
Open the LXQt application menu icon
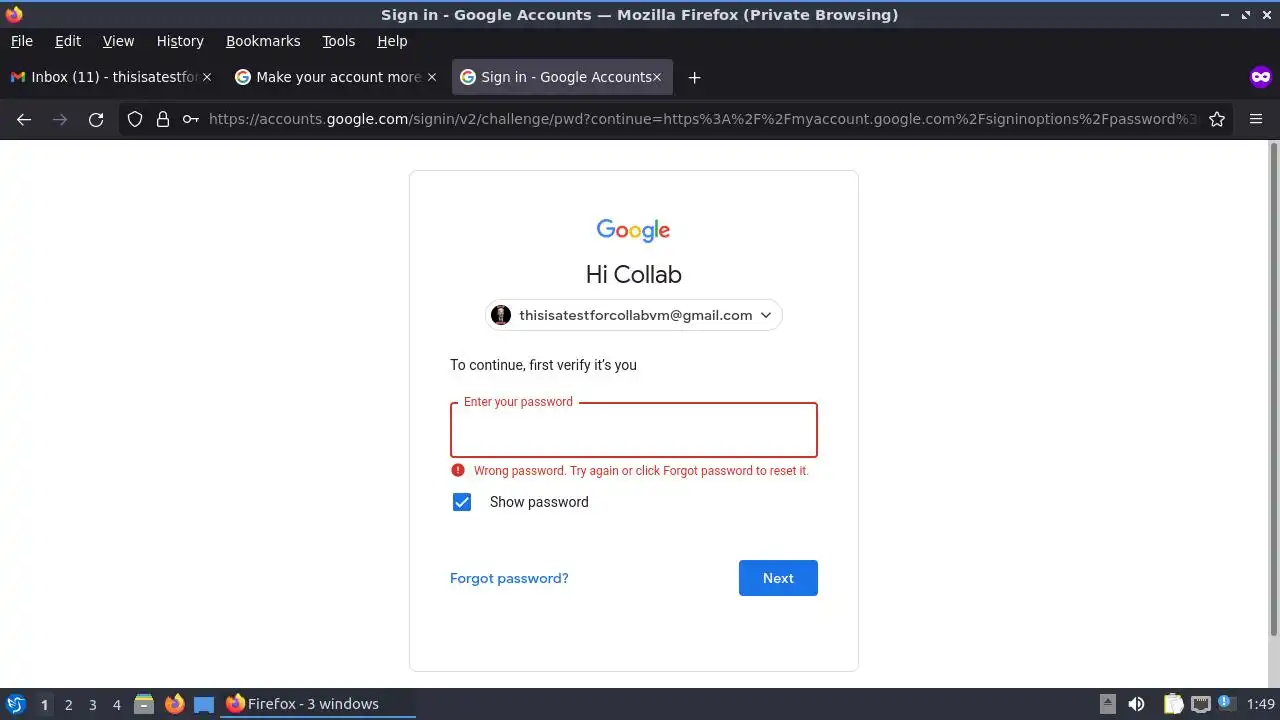click(15, 704)
